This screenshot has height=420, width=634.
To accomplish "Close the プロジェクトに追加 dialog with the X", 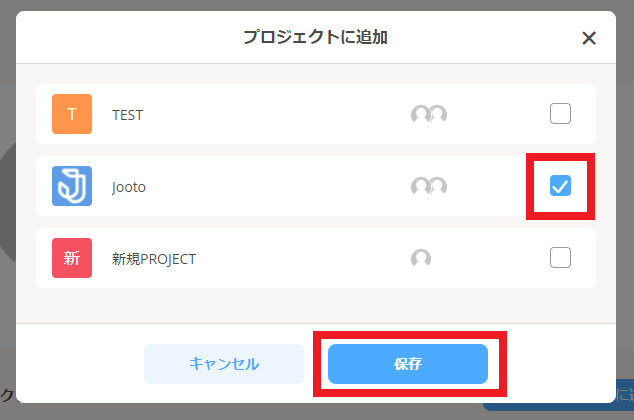I will coord(589,38).
